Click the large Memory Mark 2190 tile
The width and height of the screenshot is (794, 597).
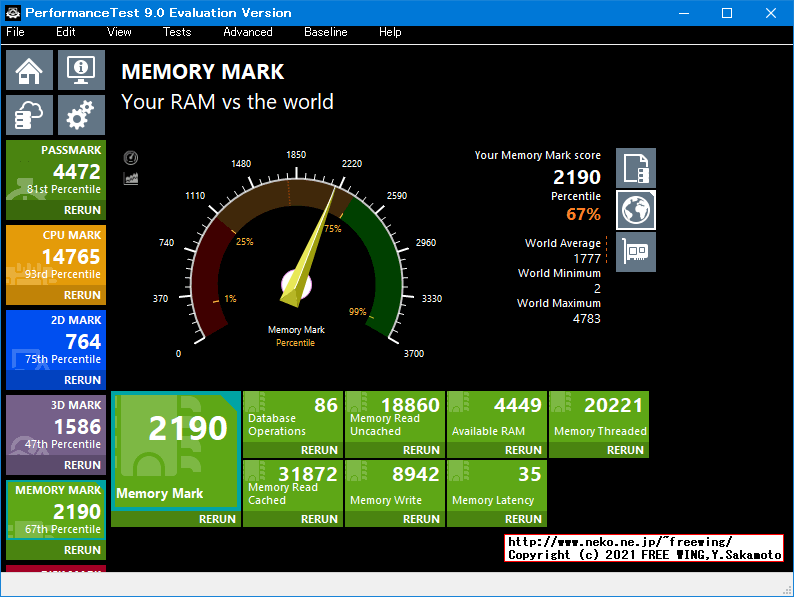pos(176,450)
